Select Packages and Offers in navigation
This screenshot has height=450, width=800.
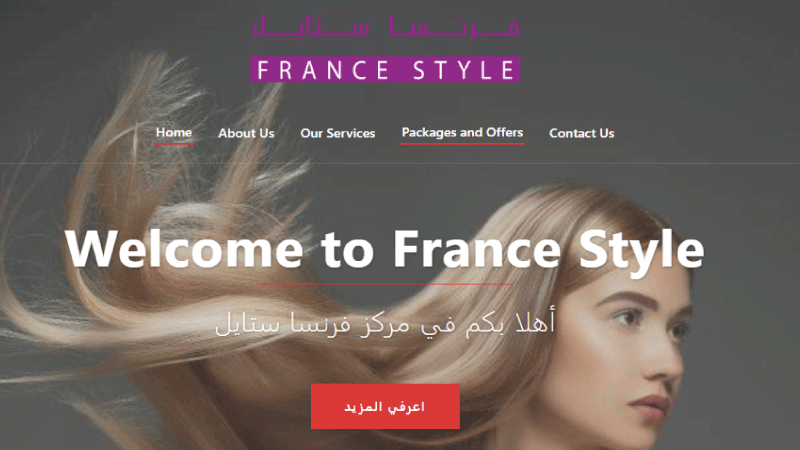[462, 133]
